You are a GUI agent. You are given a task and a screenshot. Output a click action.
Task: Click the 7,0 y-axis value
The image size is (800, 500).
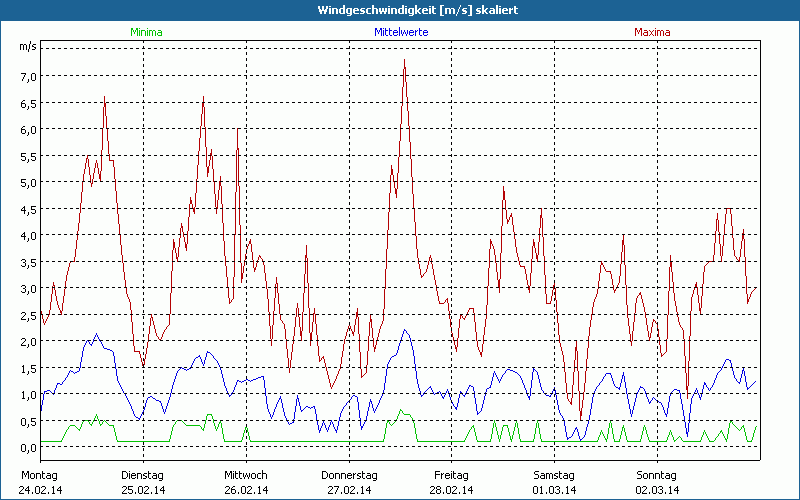click(28, 76)
